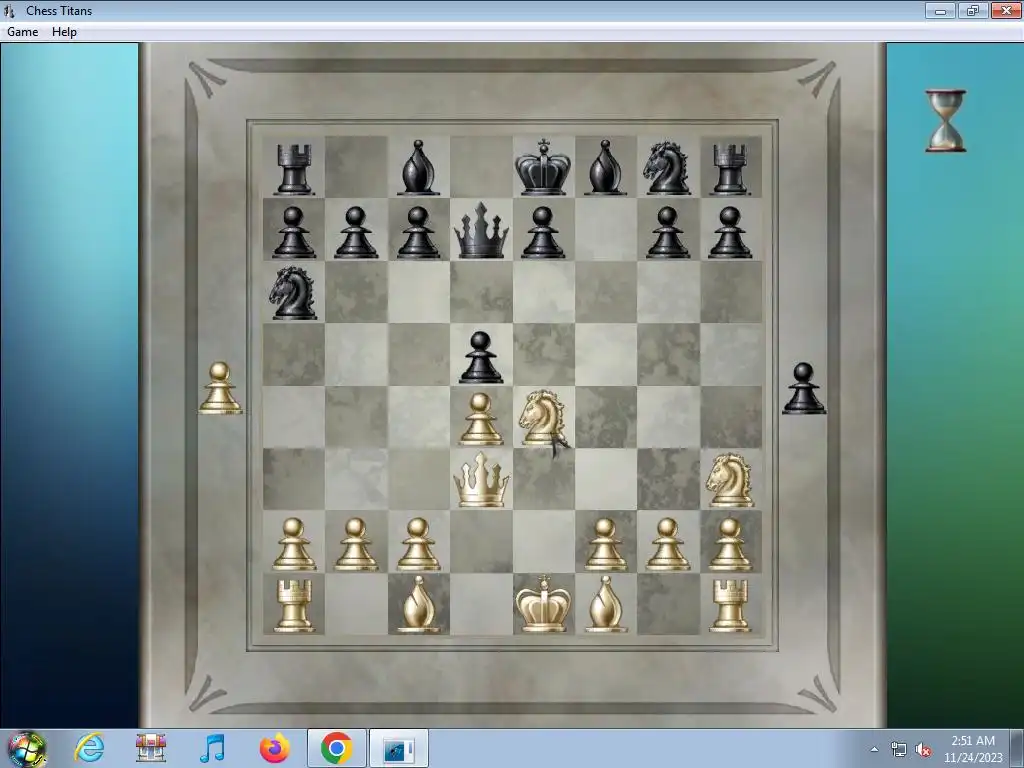Screen dimensions: 1024x768
Task: Click the empty b1 square beside a1 rook
Action: 356,604
